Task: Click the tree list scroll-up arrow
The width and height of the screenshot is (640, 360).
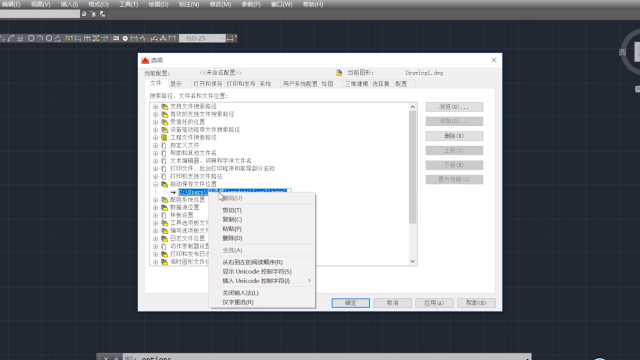Action: click(413, 107)
